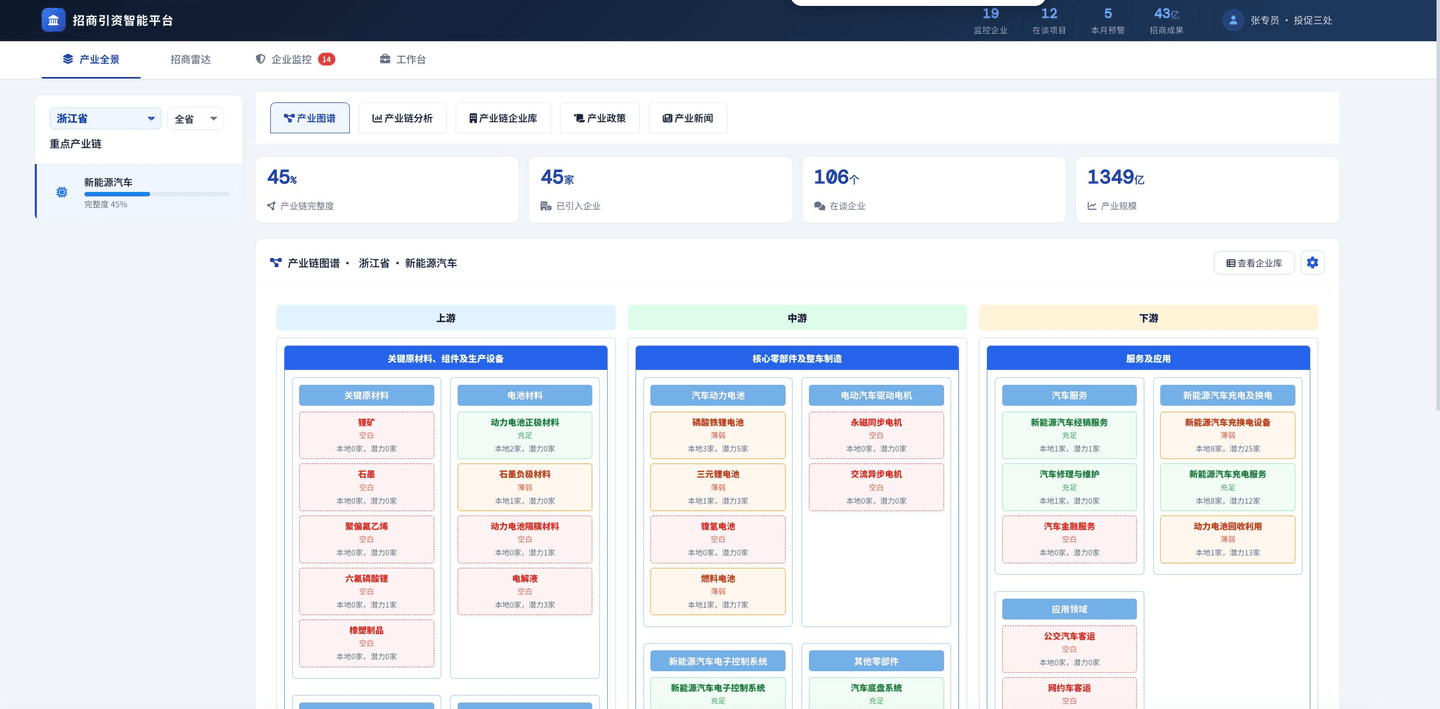Click the 在谈企业 chat icon
The height and width of the screenshot is (709, 1440).
pos(819,206)
